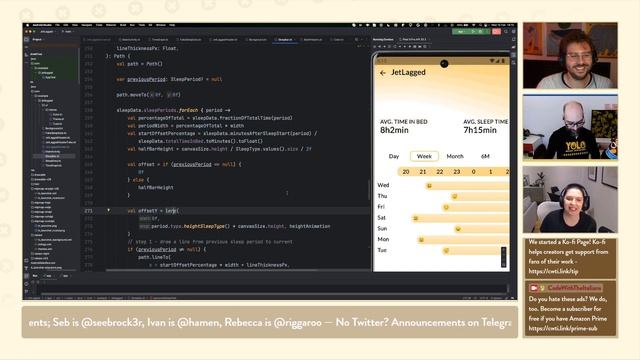Click the 7h15min sleep time value
Viewport: 640px width, 360px height.
click(x=480, y=130)
